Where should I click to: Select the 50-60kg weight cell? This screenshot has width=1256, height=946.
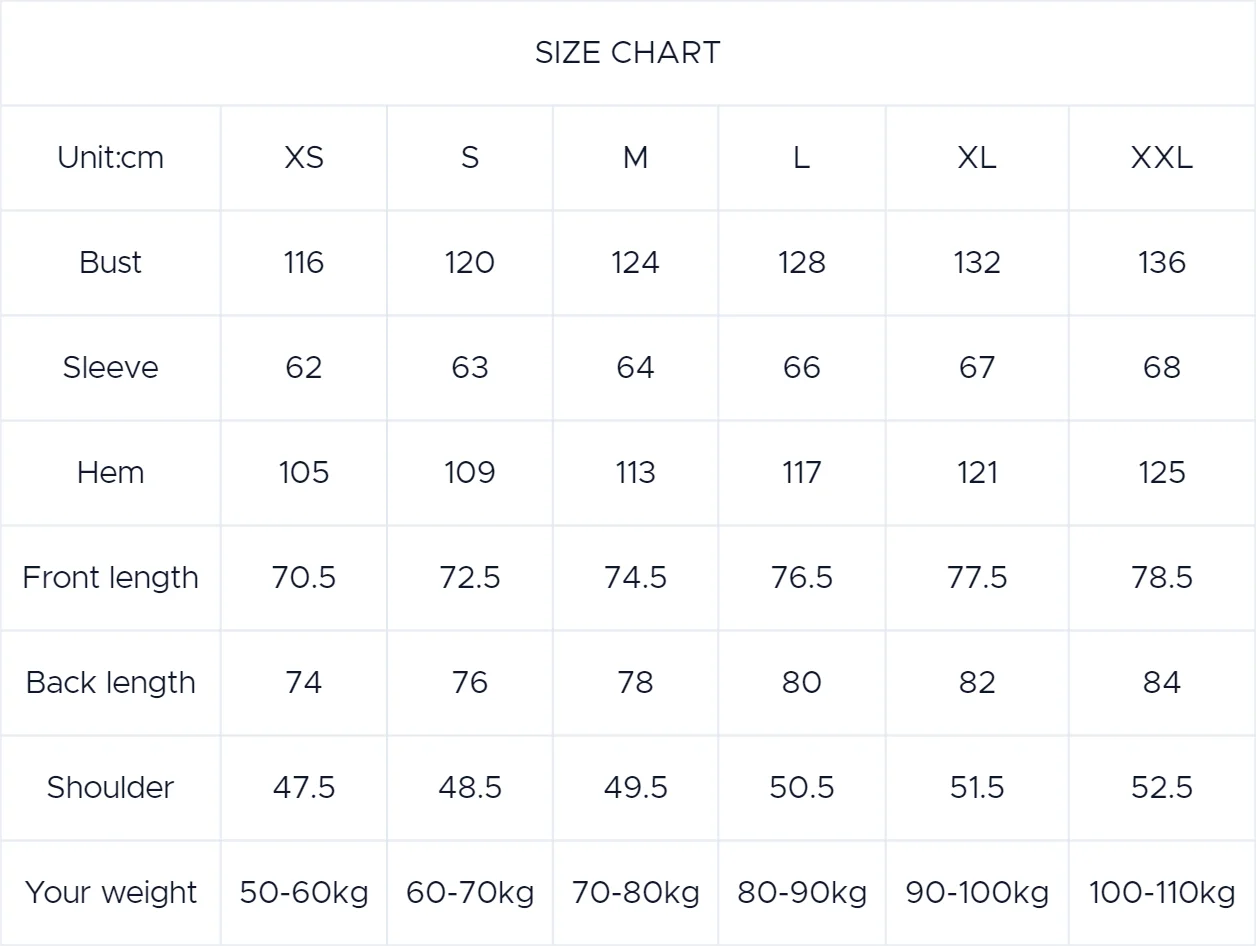304,893
